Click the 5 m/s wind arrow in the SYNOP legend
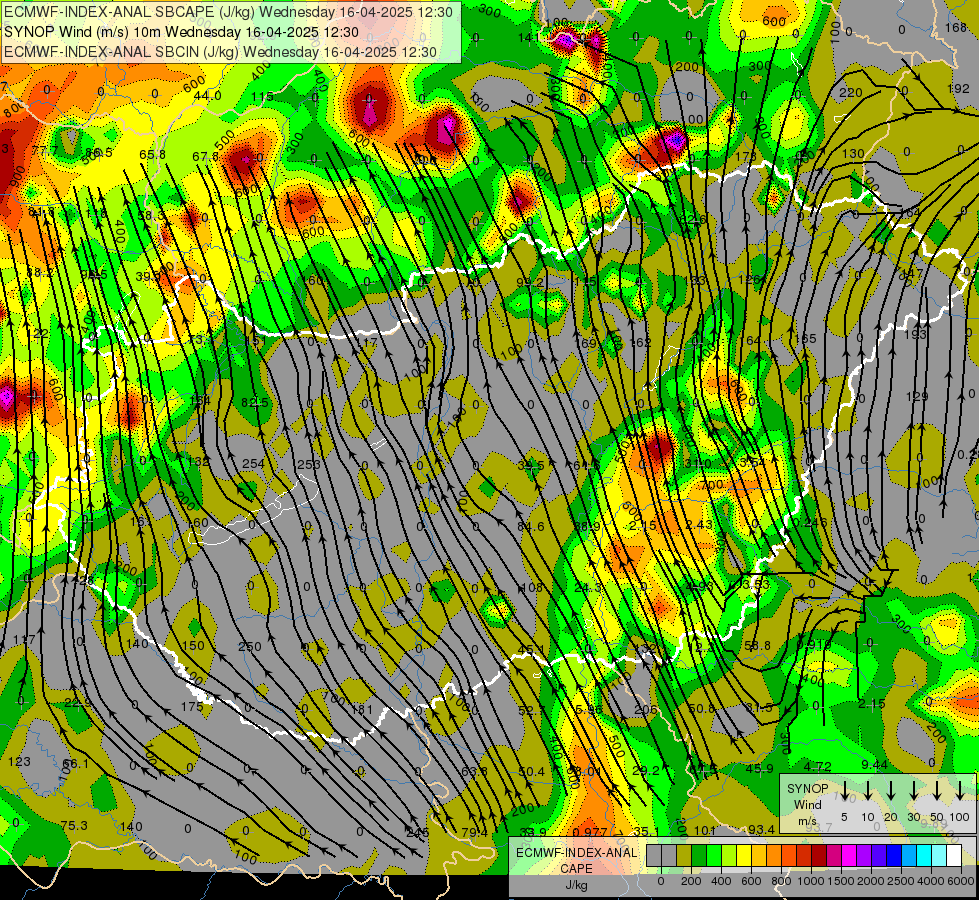 pos(844,791)
